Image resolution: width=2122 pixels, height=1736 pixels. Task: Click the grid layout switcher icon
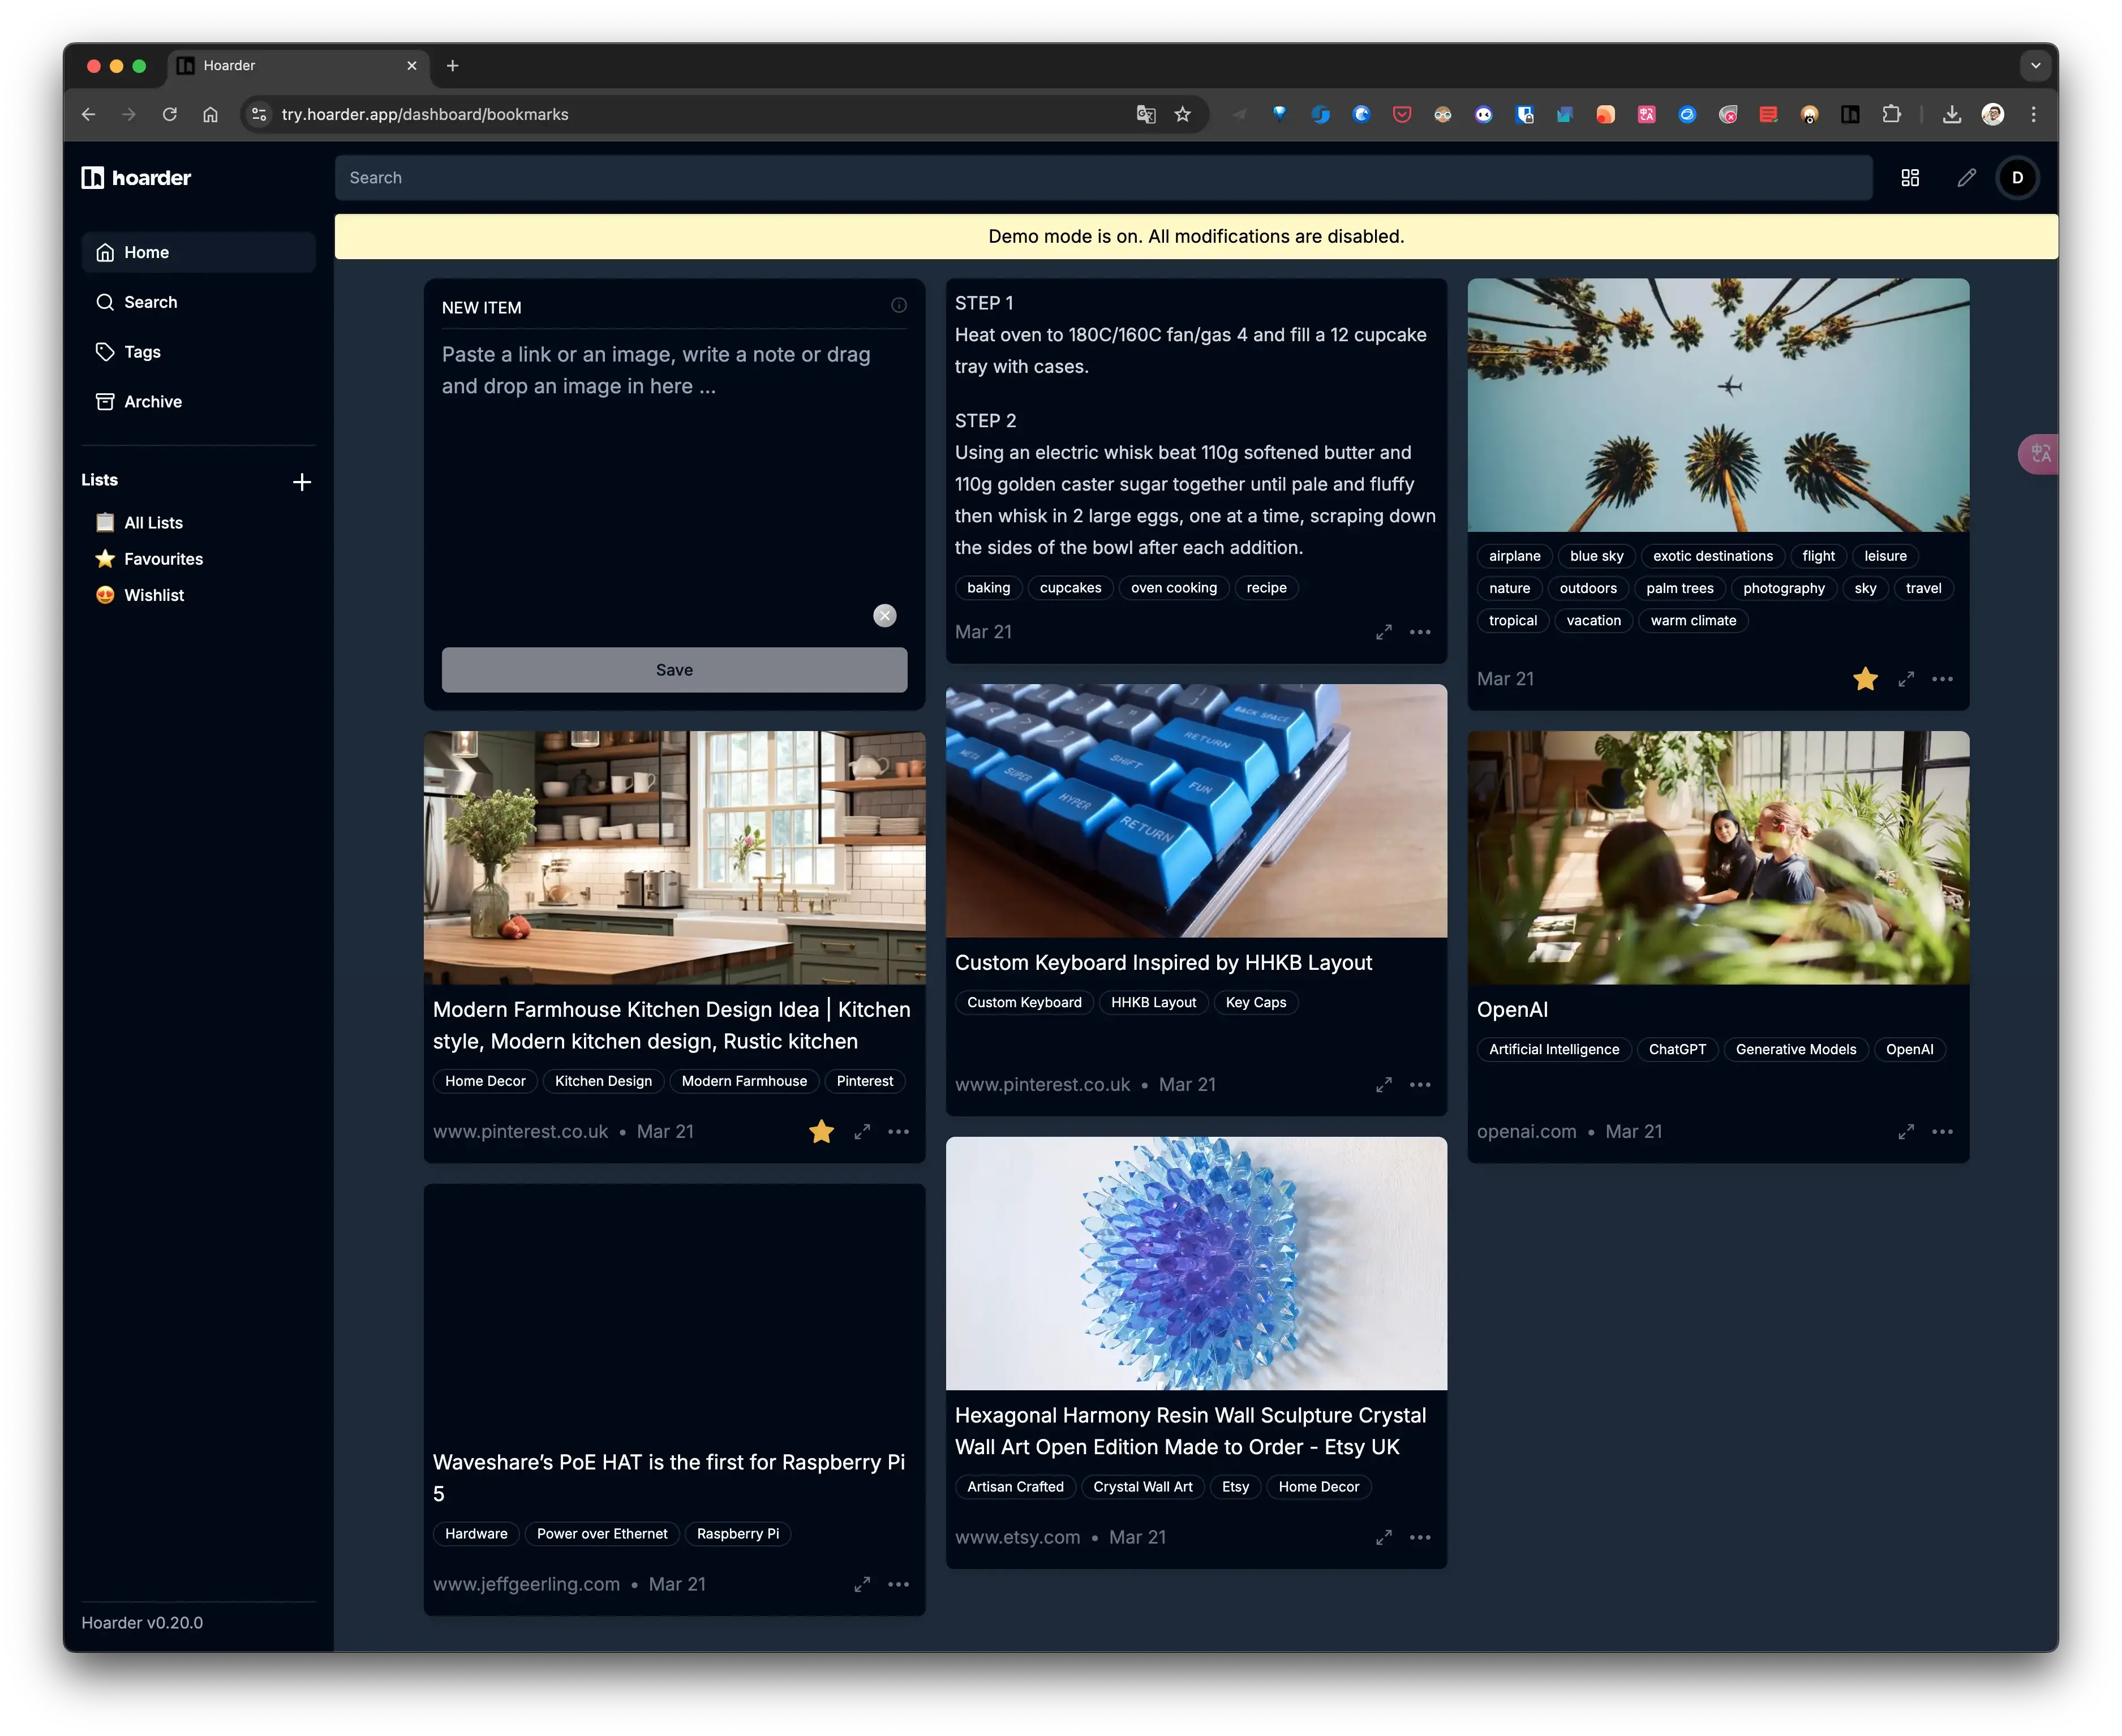(x=1909, y=178)
